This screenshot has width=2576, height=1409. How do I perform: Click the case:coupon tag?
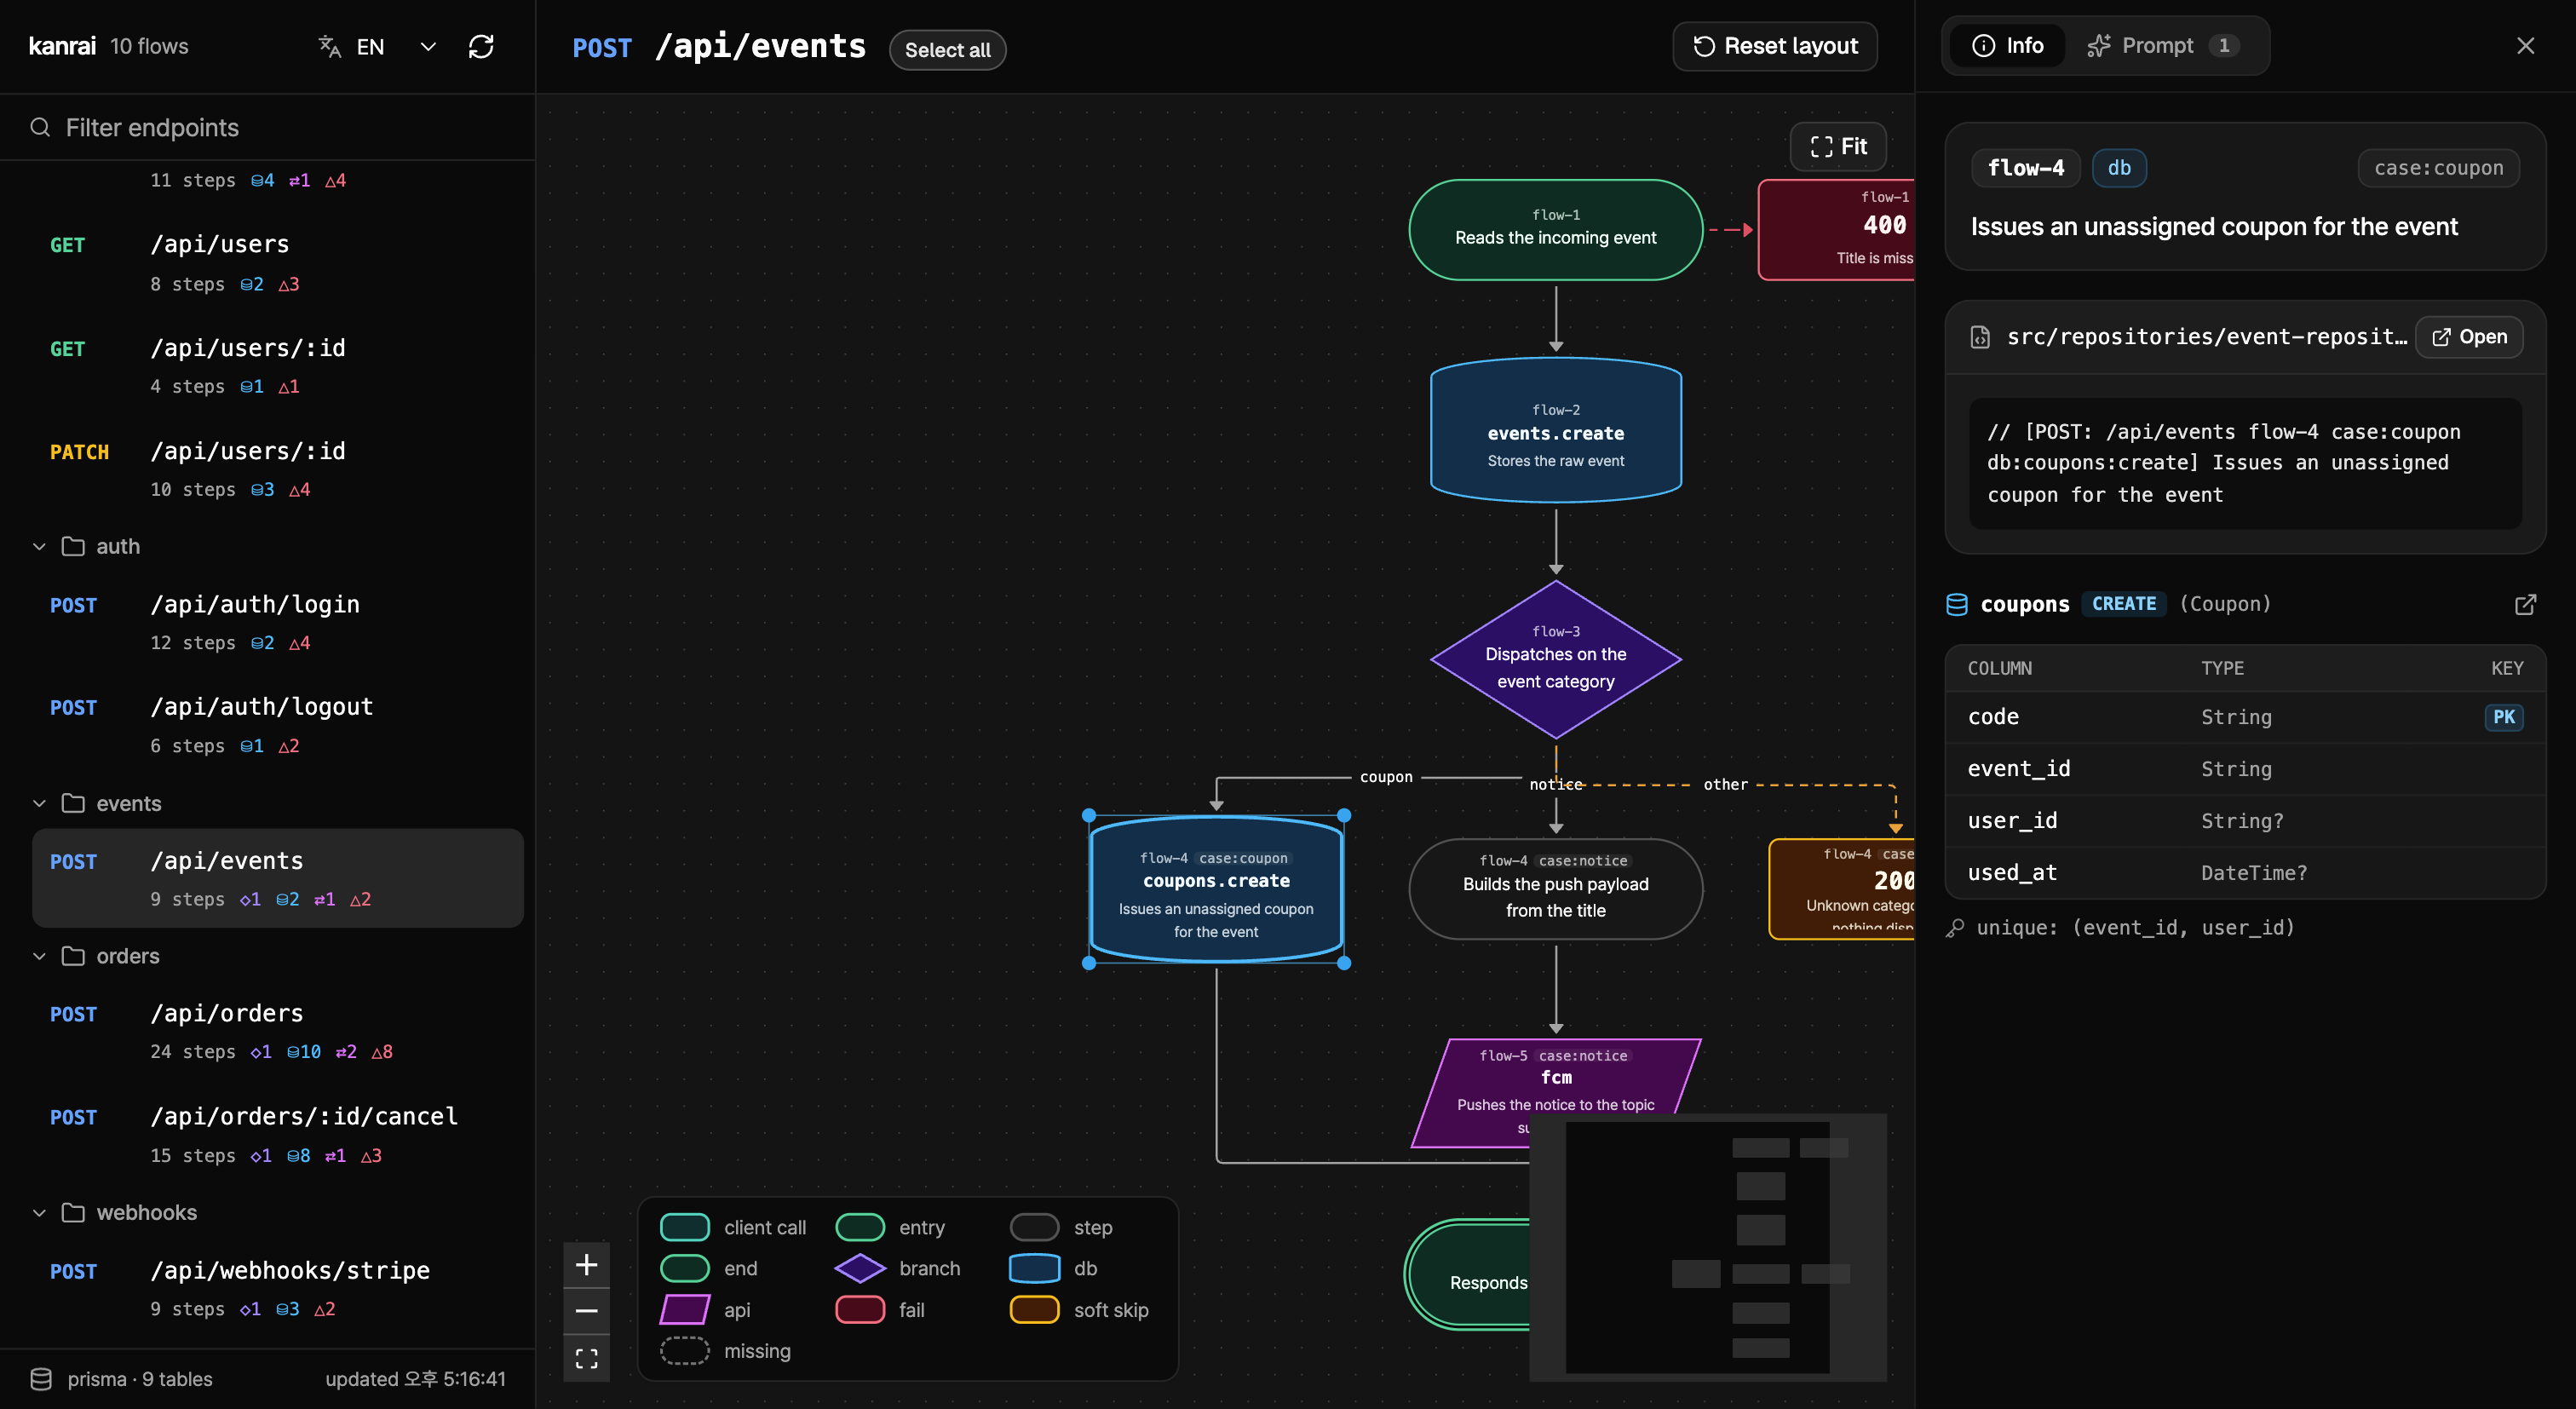pos(2438,168)
